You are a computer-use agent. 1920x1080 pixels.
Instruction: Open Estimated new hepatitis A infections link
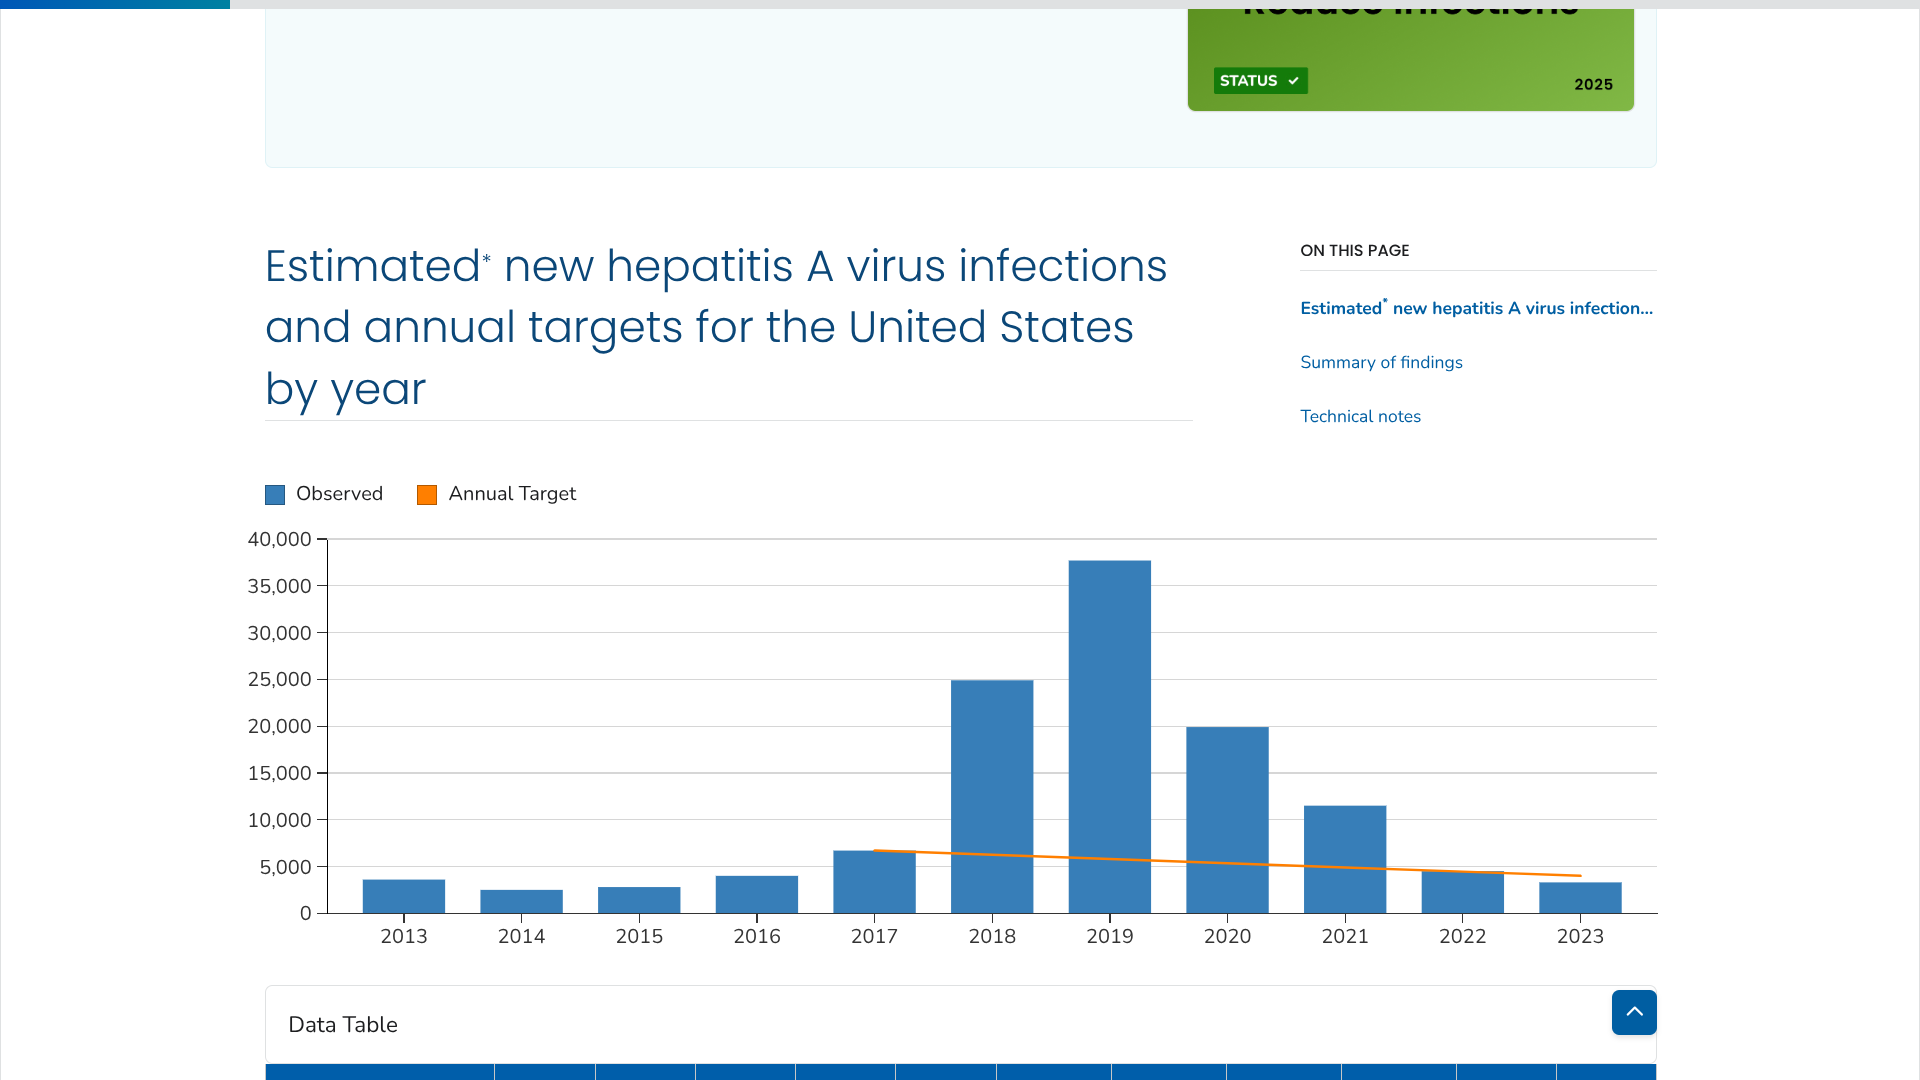[x=1475, y=308]
